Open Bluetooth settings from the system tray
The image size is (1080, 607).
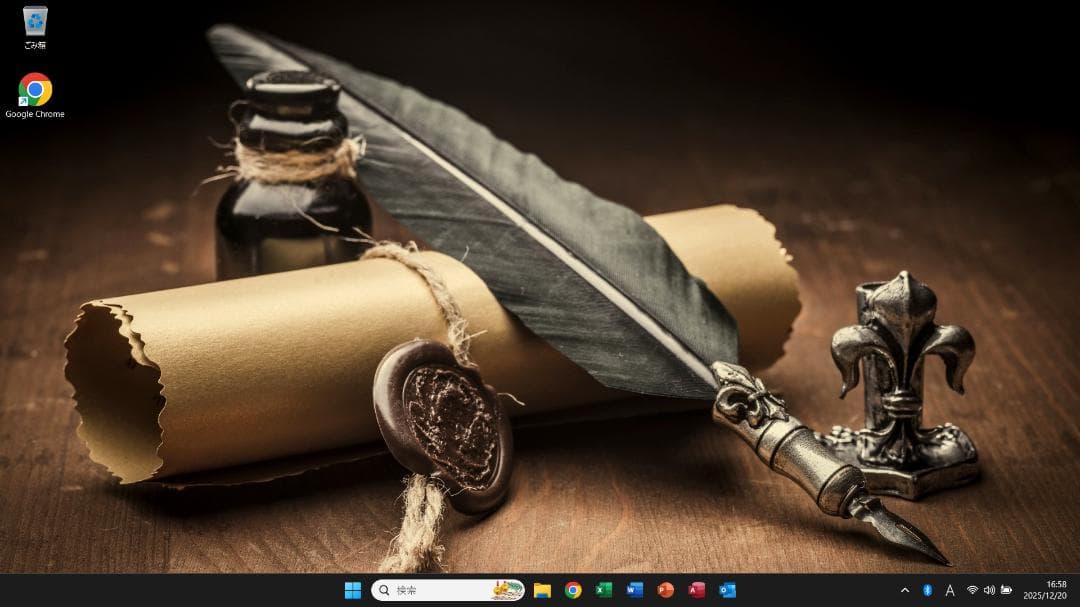click(929, 590)
